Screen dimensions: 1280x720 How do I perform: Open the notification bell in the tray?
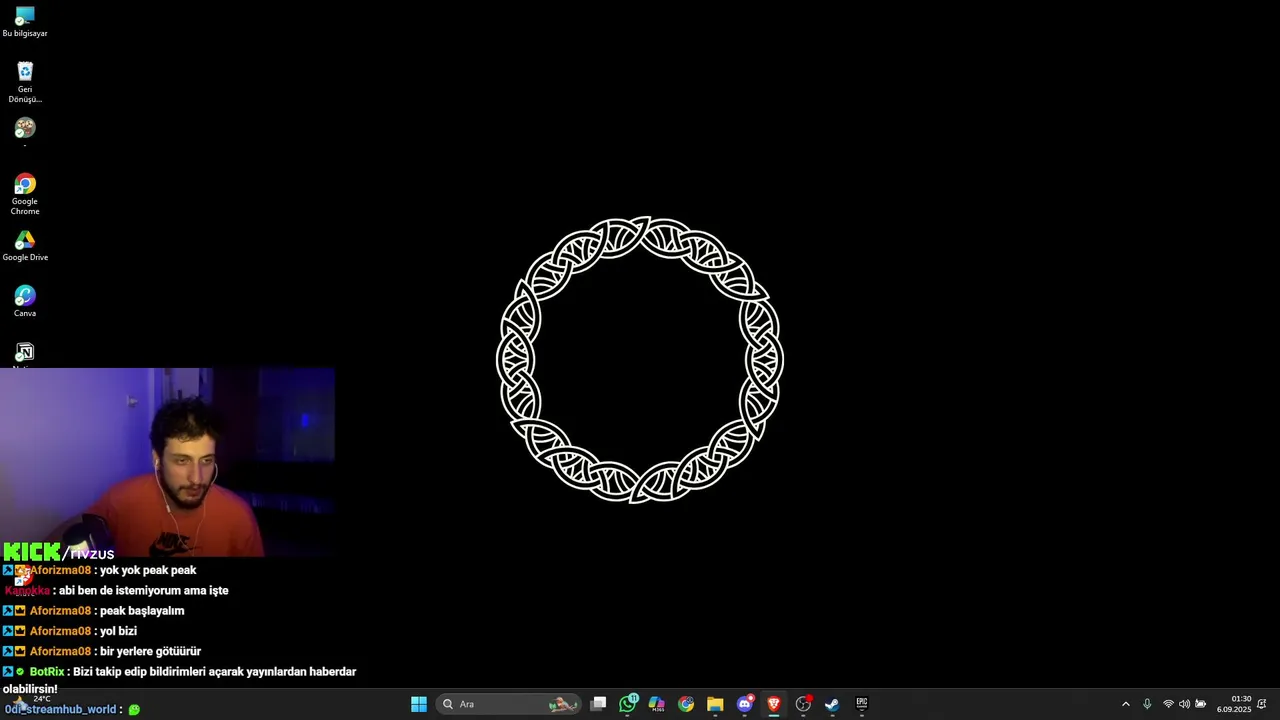[1262, 704]
